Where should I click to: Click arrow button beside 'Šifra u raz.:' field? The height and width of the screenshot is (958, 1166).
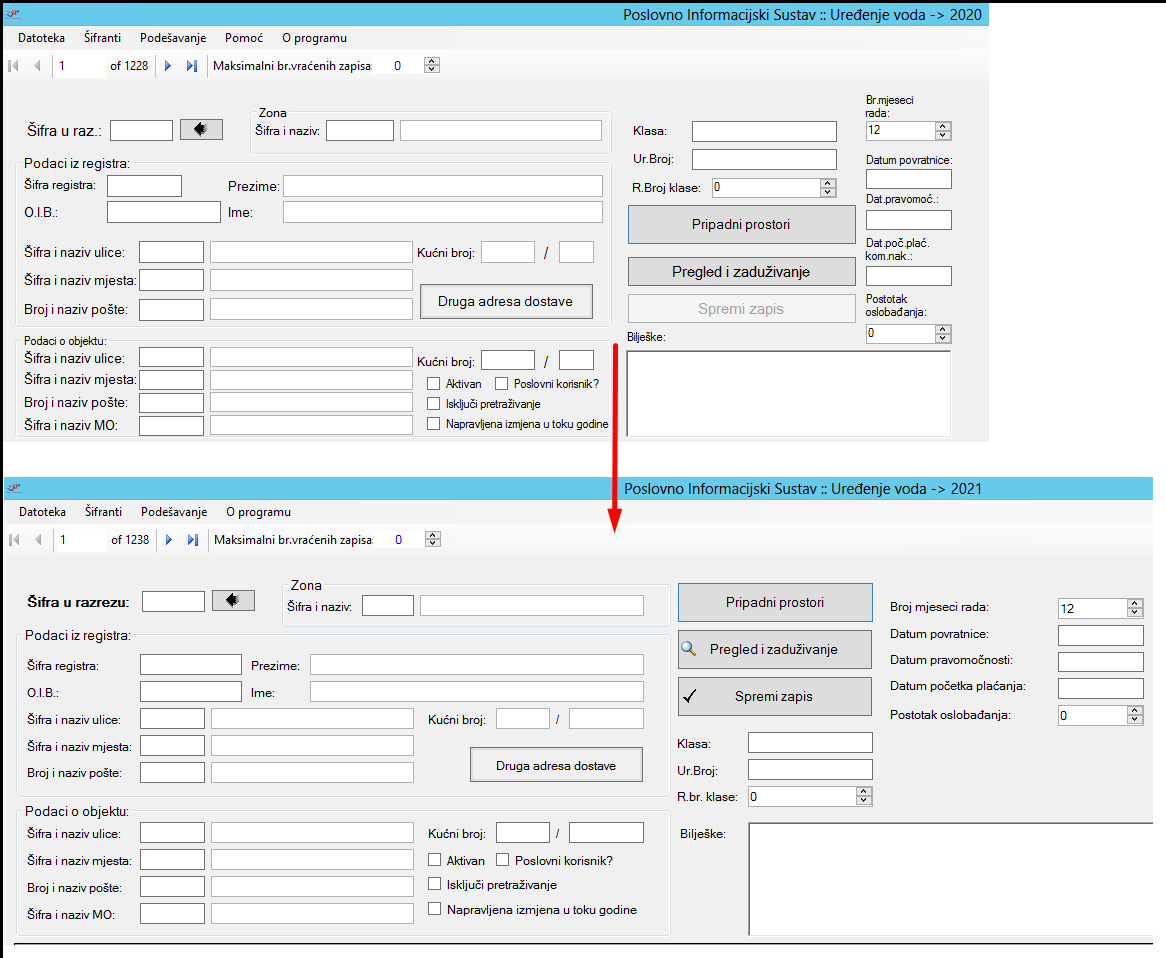tap(200, 129)
